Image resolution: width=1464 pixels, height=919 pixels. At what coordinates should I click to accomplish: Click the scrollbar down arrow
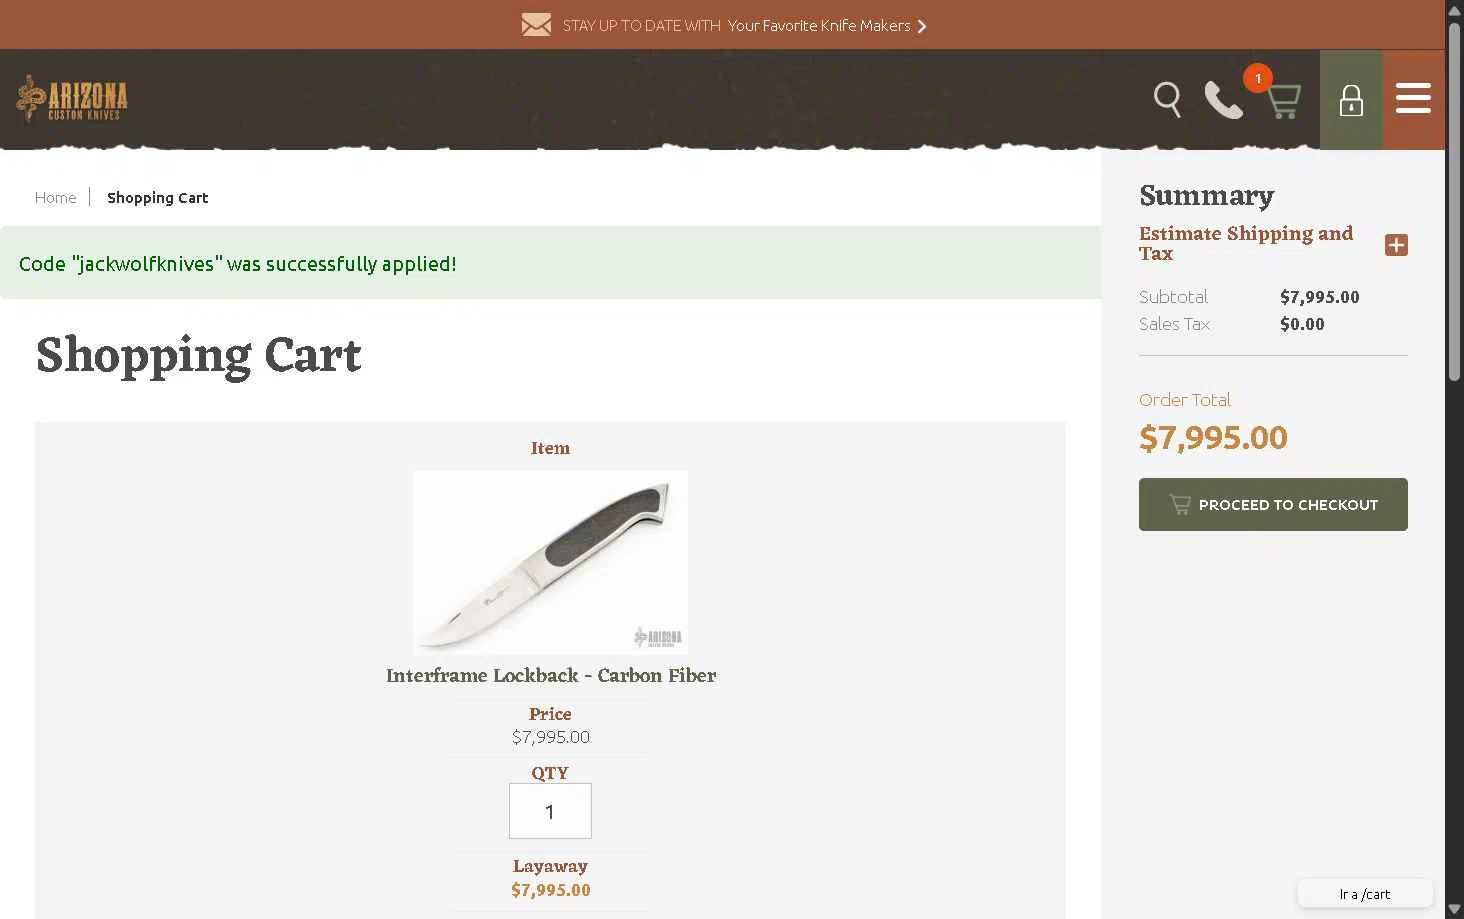(x=1455, y=909)
